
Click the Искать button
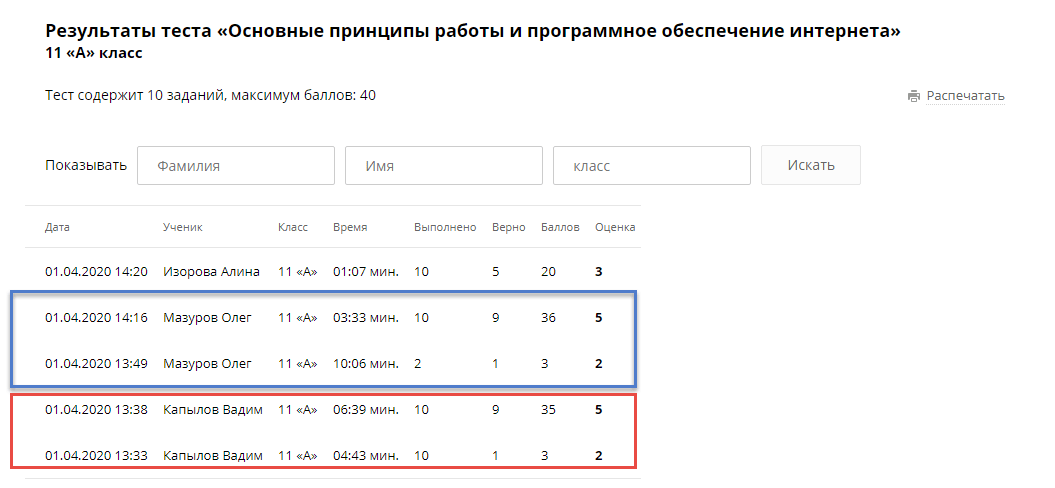click(x=811, y=165)
